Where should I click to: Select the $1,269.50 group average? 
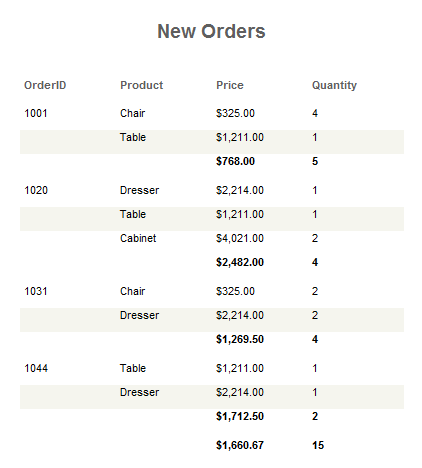(240, 339)
